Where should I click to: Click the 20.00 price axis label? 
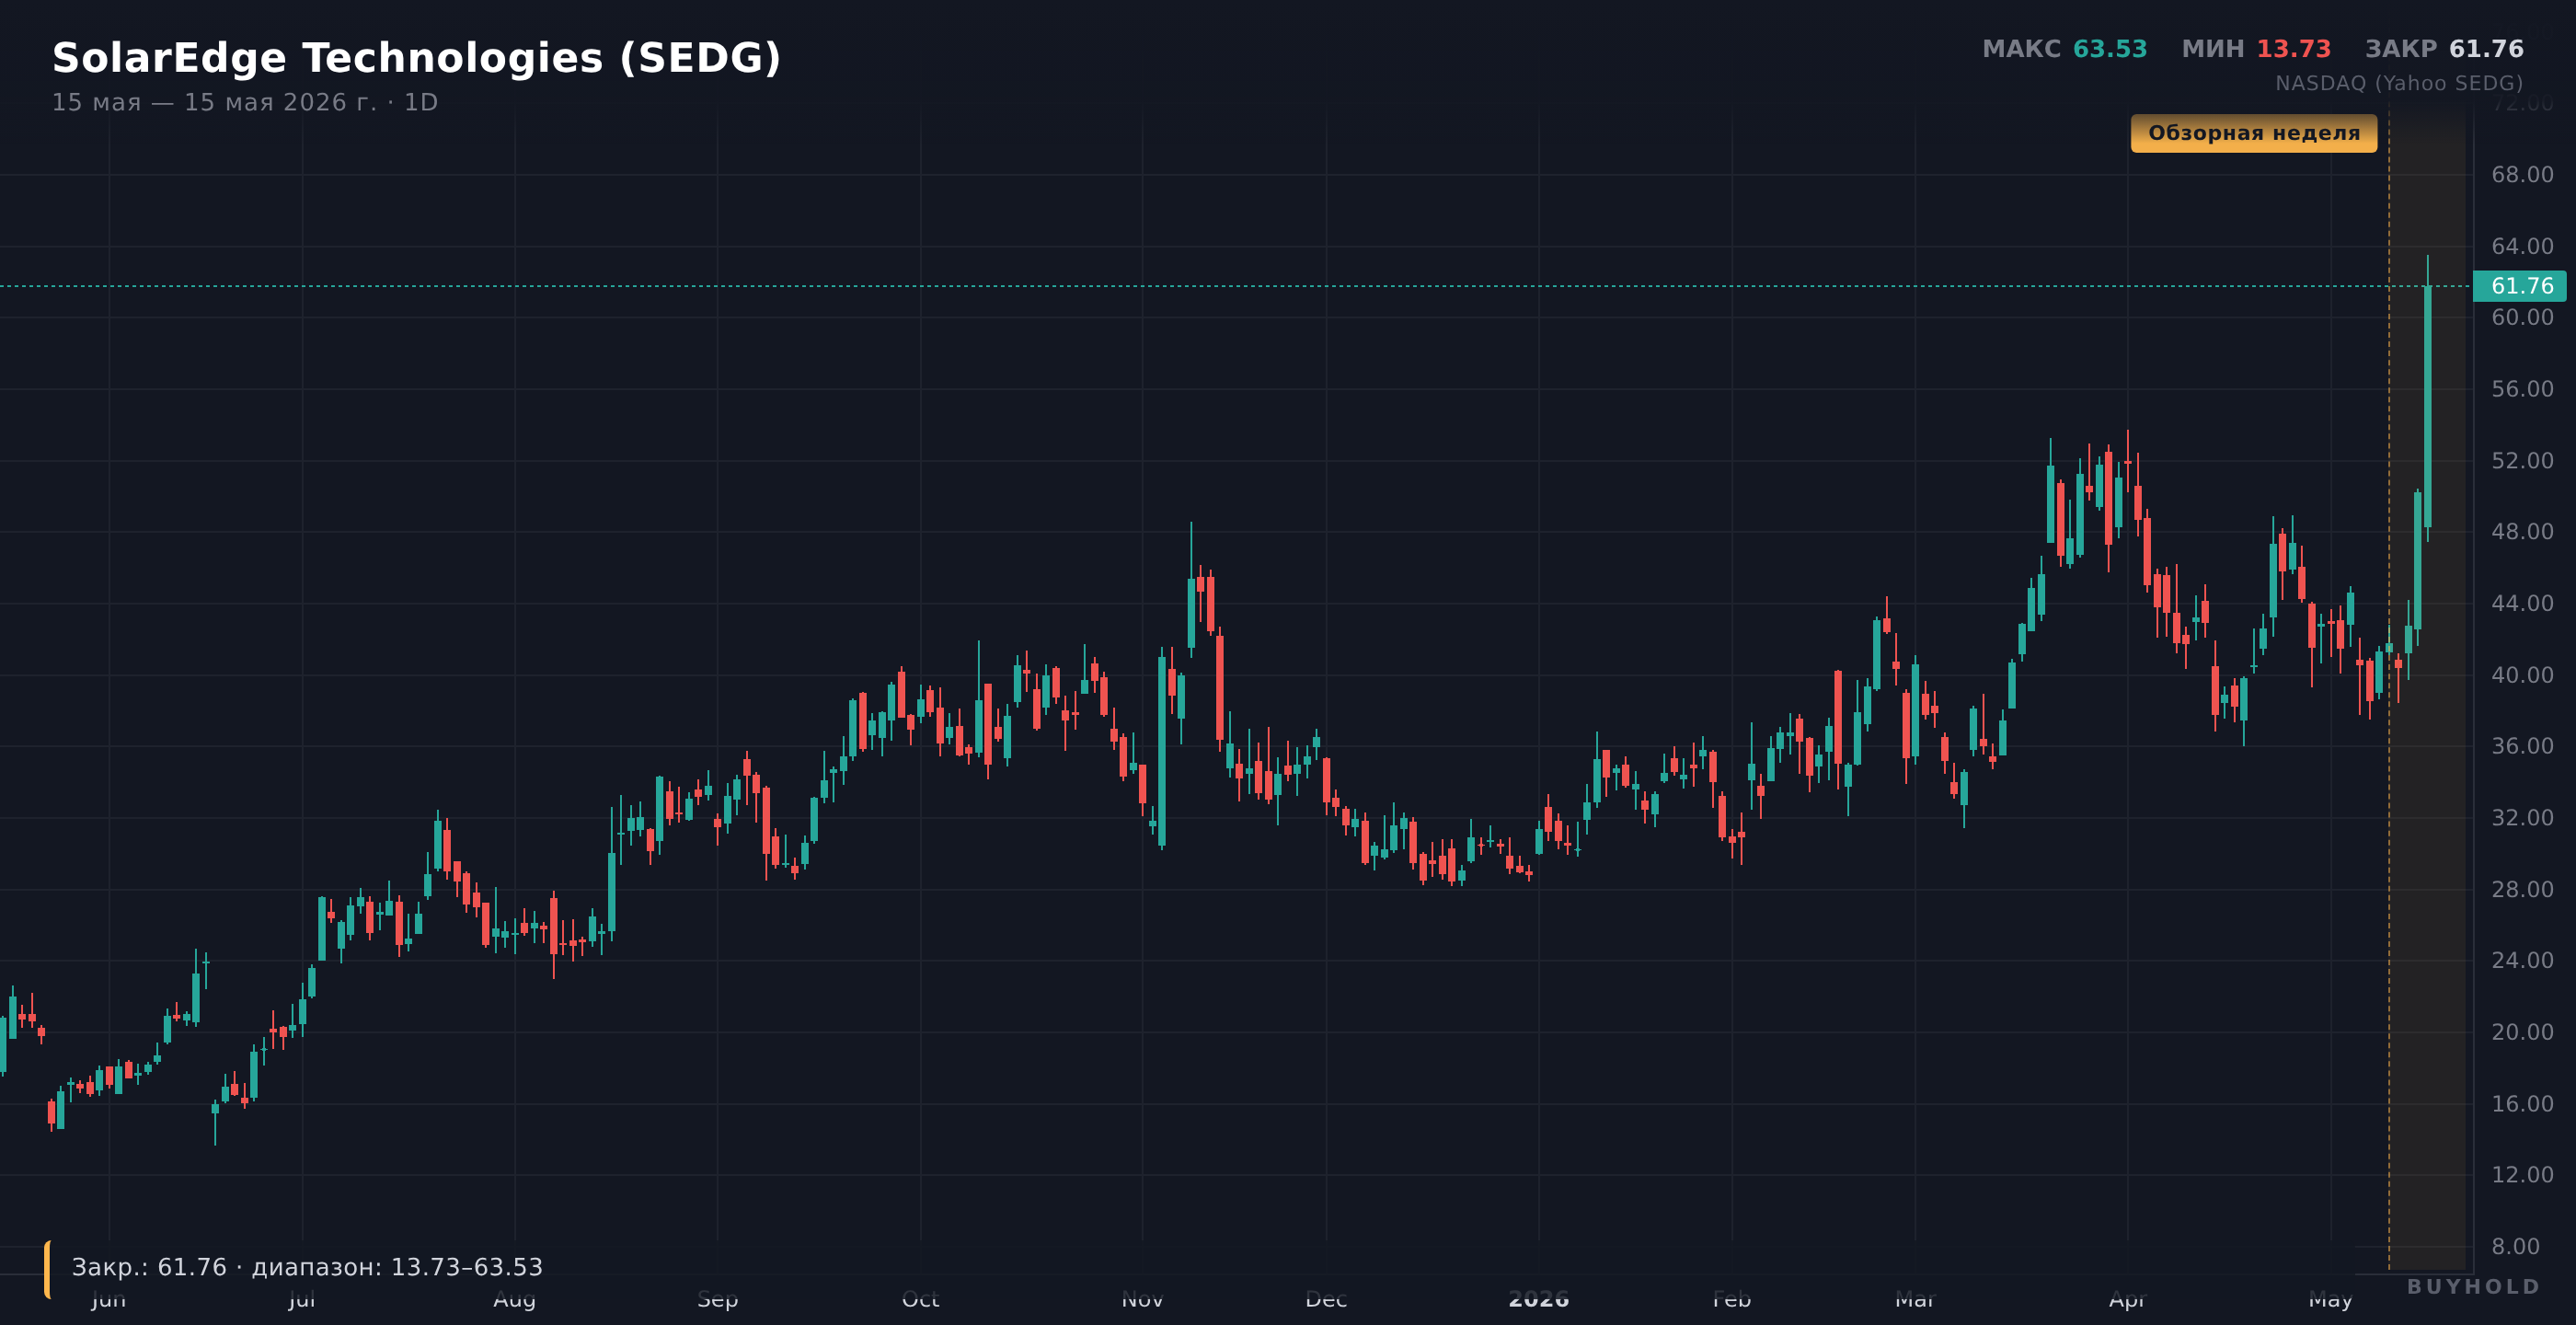[x=2522, y=1032]
